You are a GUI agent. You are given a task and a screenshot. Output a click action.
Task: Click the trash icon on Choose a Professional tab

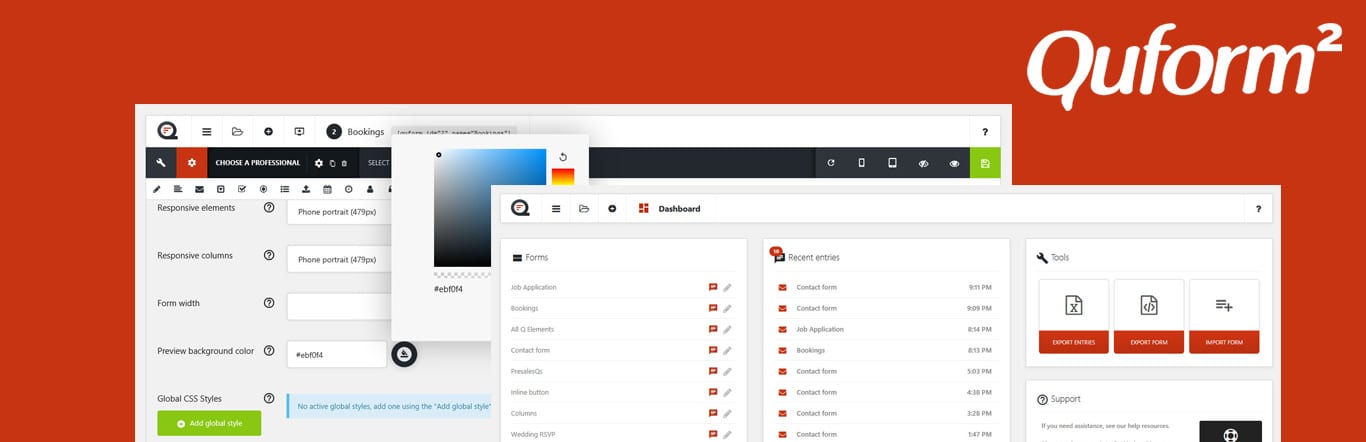pos(344,163)
